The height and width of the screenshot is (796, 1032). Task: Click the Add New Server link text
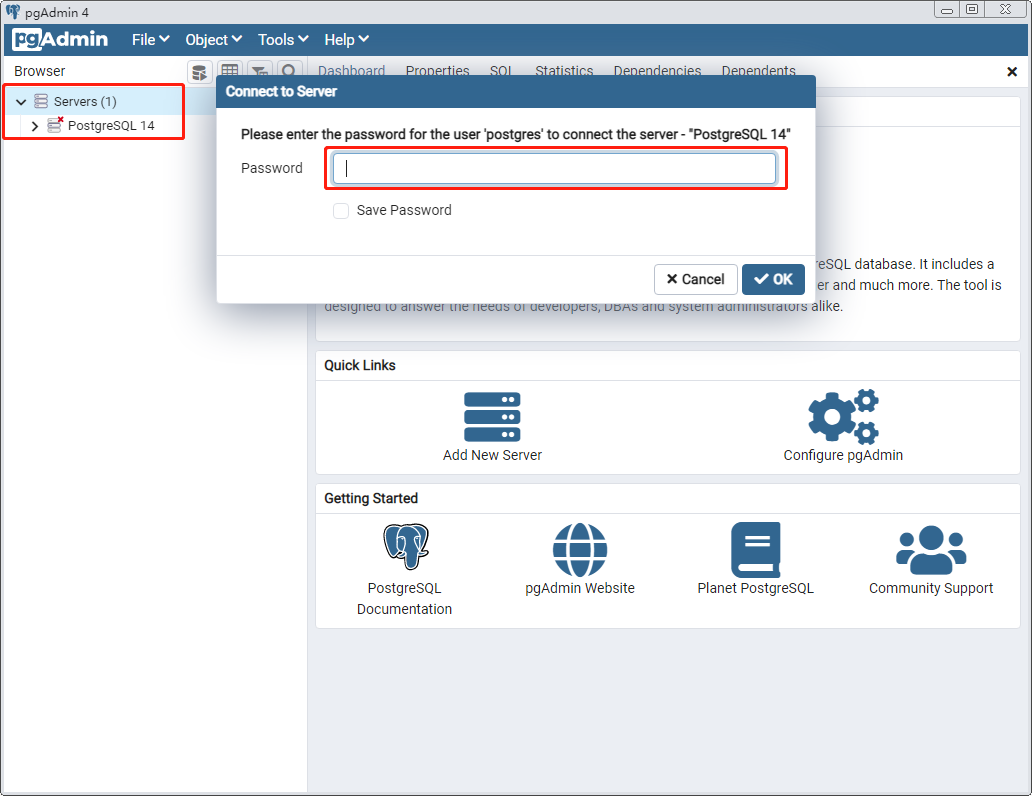pos(492,455)
